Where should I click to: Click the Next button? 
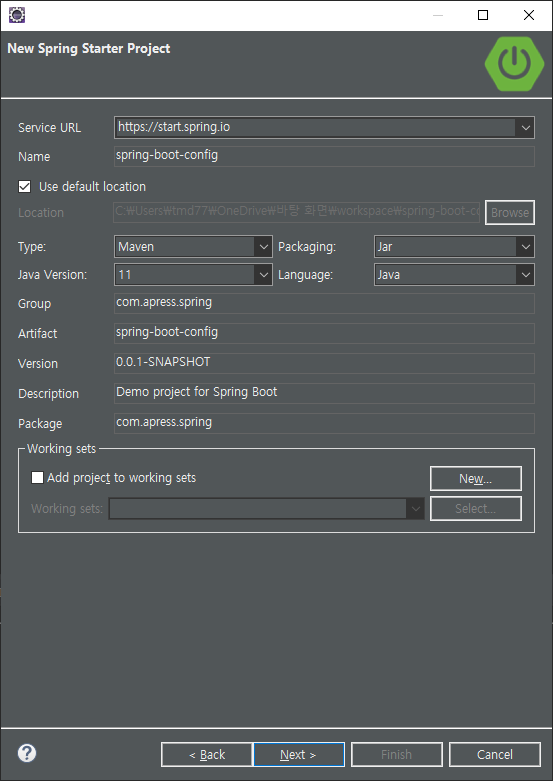click(299, 755)
